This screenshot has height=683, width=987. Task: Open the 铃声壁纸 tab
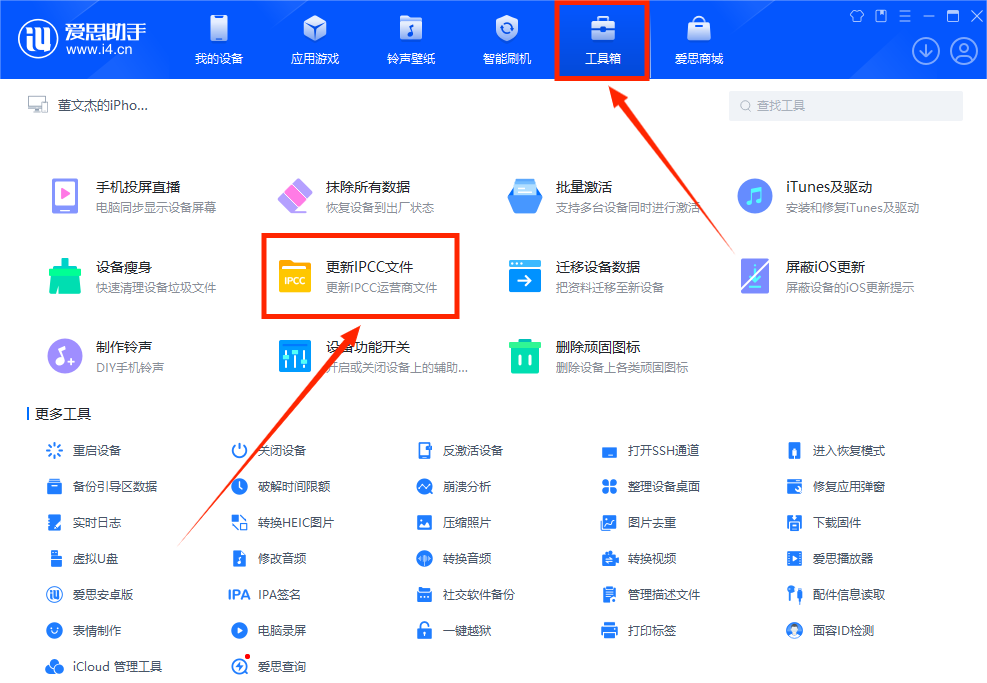[x=410, y=40]
